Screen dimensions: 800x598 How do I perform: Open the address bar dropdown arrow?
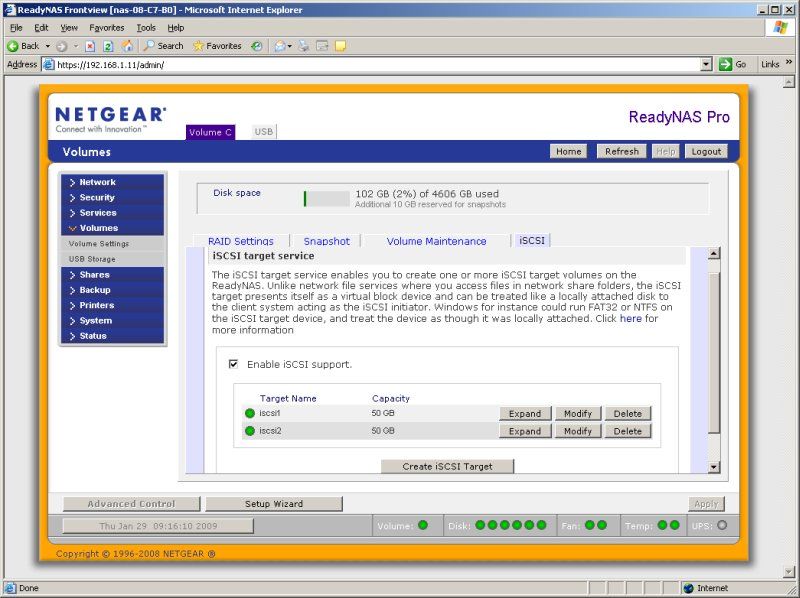pyautogui.click(x=706, y=64)
